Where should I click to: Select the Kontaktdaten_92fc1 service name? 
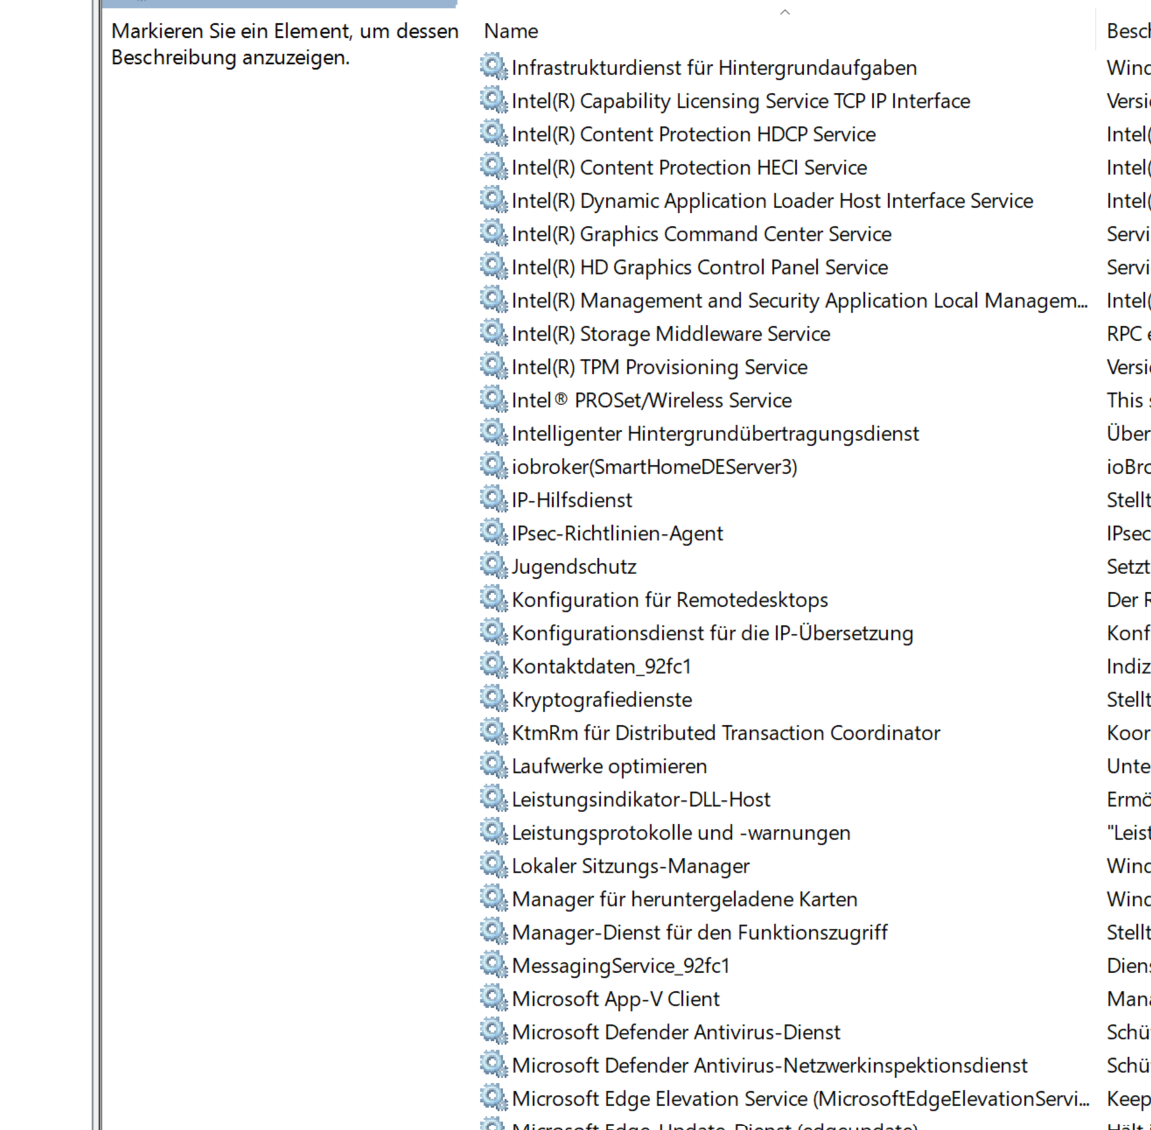pos(601,666)
